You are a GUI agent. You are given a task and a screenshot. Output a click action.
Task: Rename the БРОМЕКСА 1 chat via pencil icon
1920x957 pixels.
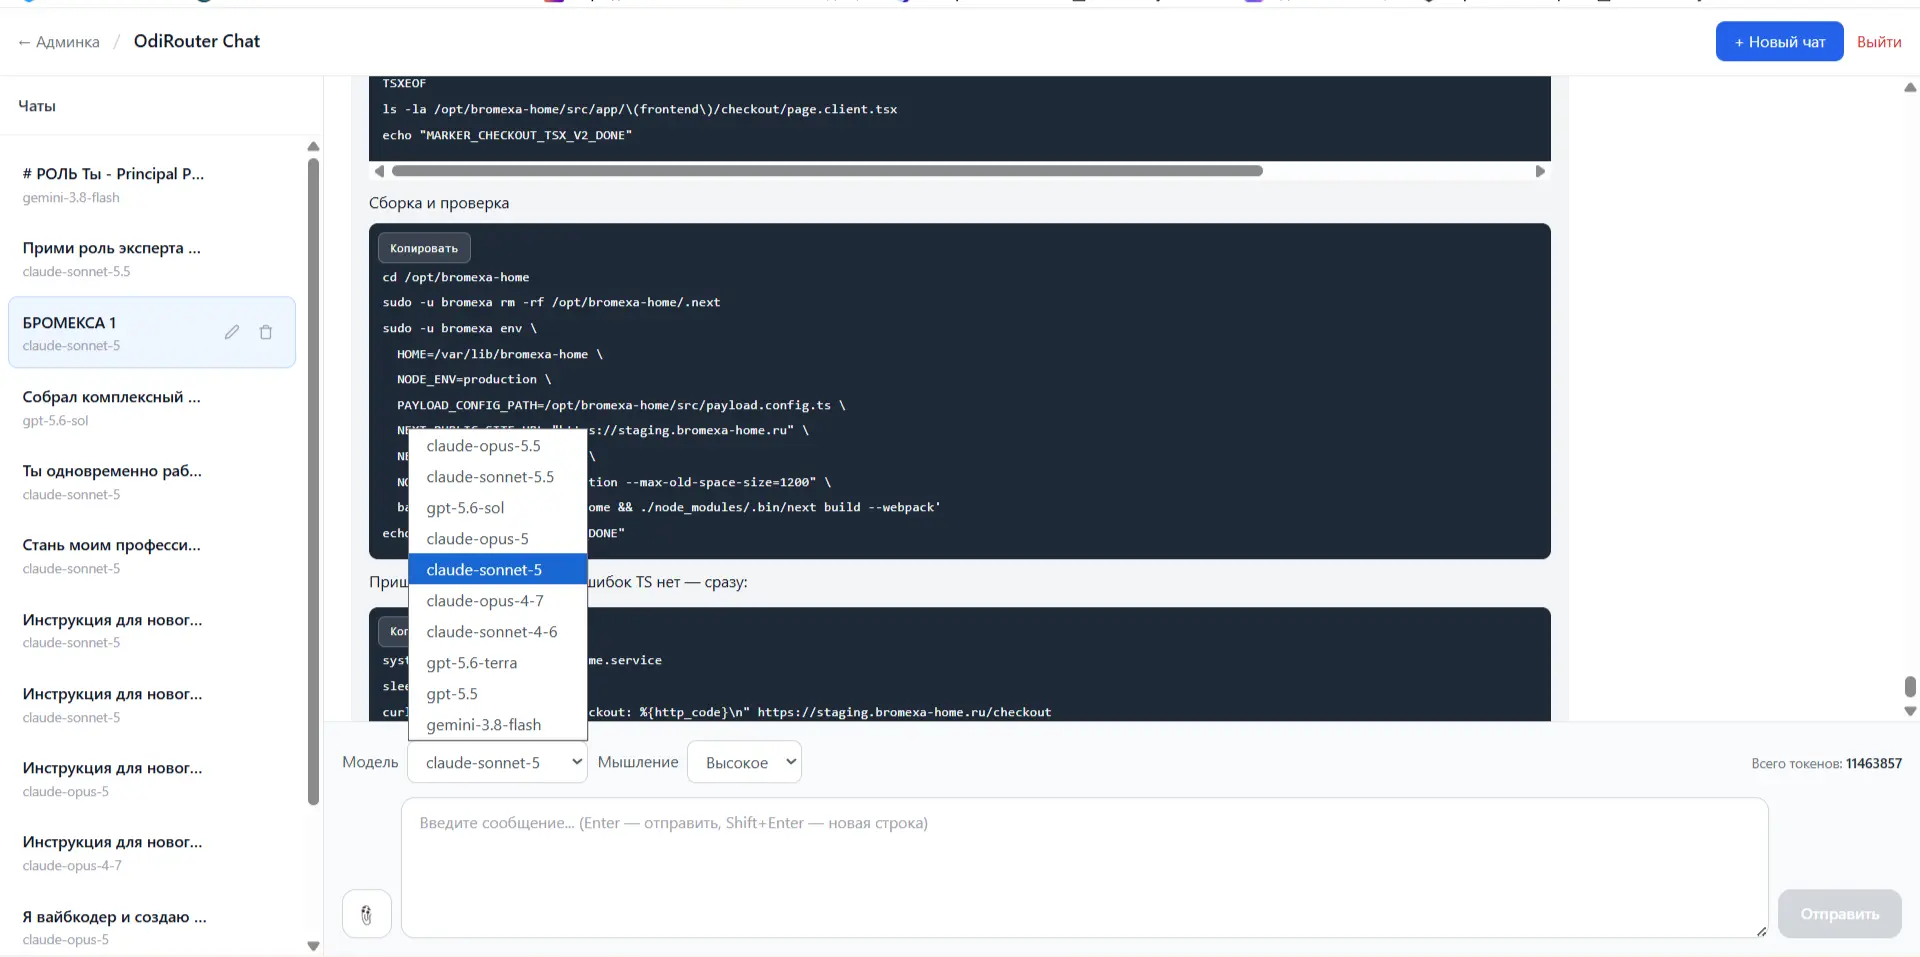232,332
